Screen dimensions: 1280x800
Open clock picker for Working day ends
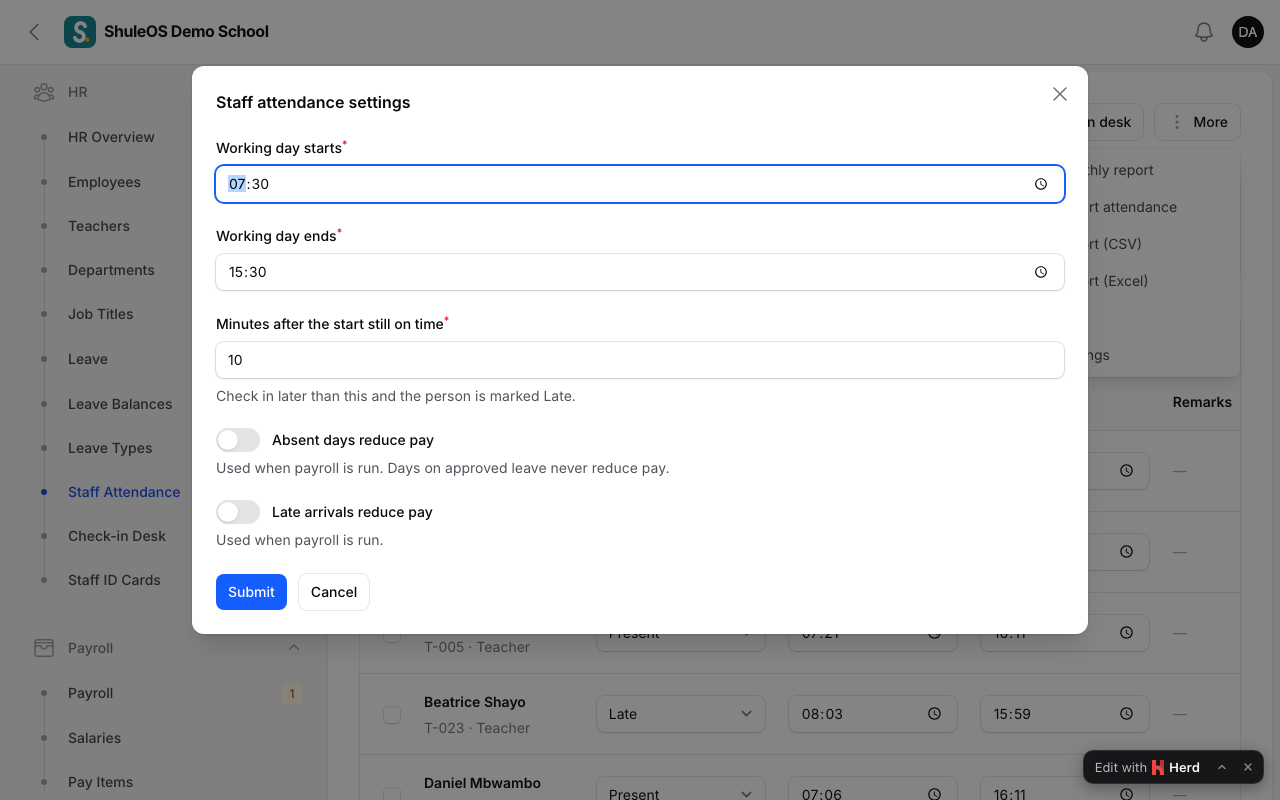[1041, 272]
